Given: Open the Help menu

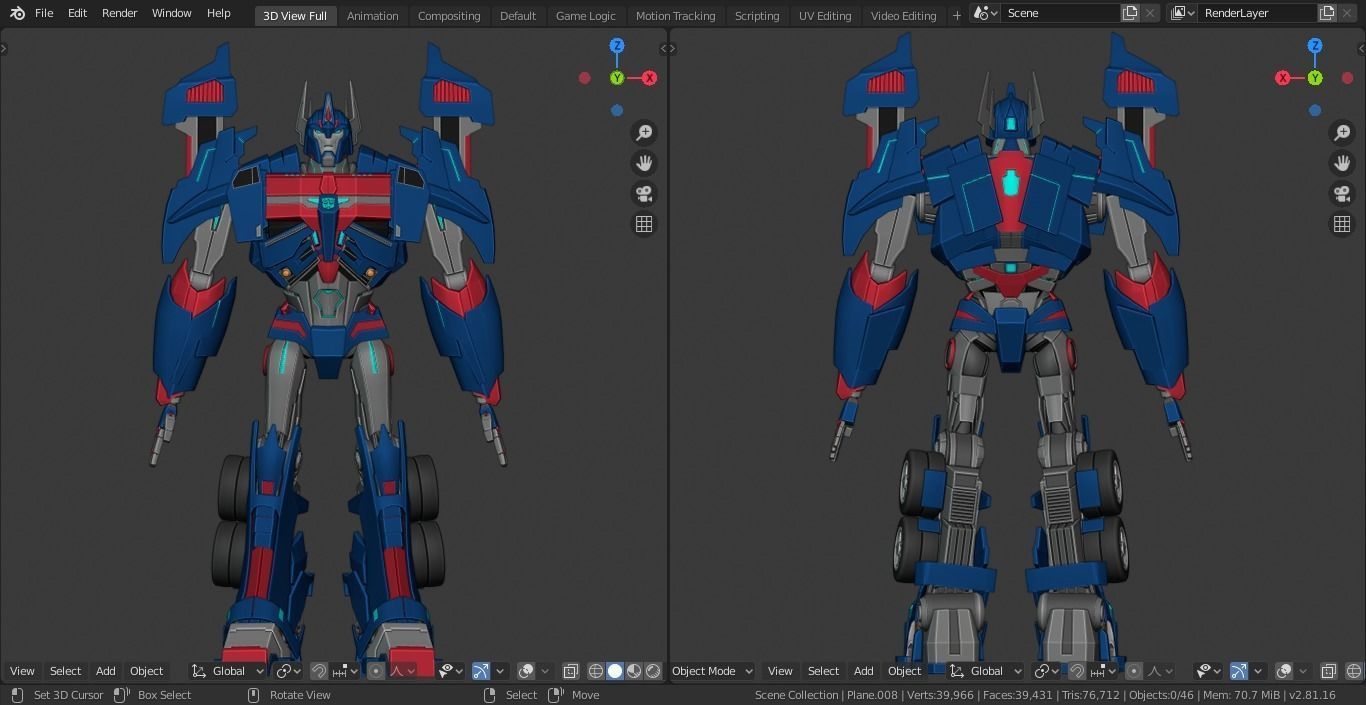Looking at the screenshot, I should [x=219, y=13].
